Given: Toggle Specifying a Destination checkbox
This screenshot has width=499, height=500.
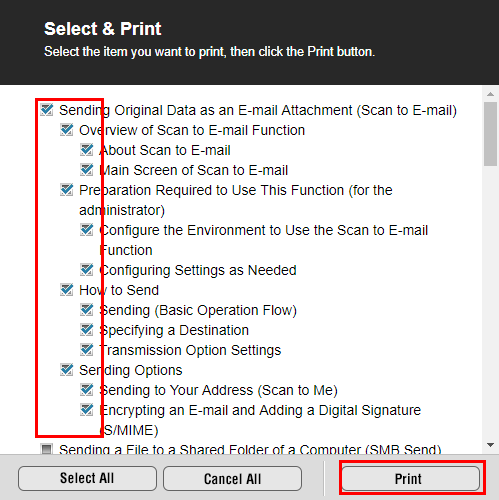Looking at the screenshot, I should (x=87, y=329).
